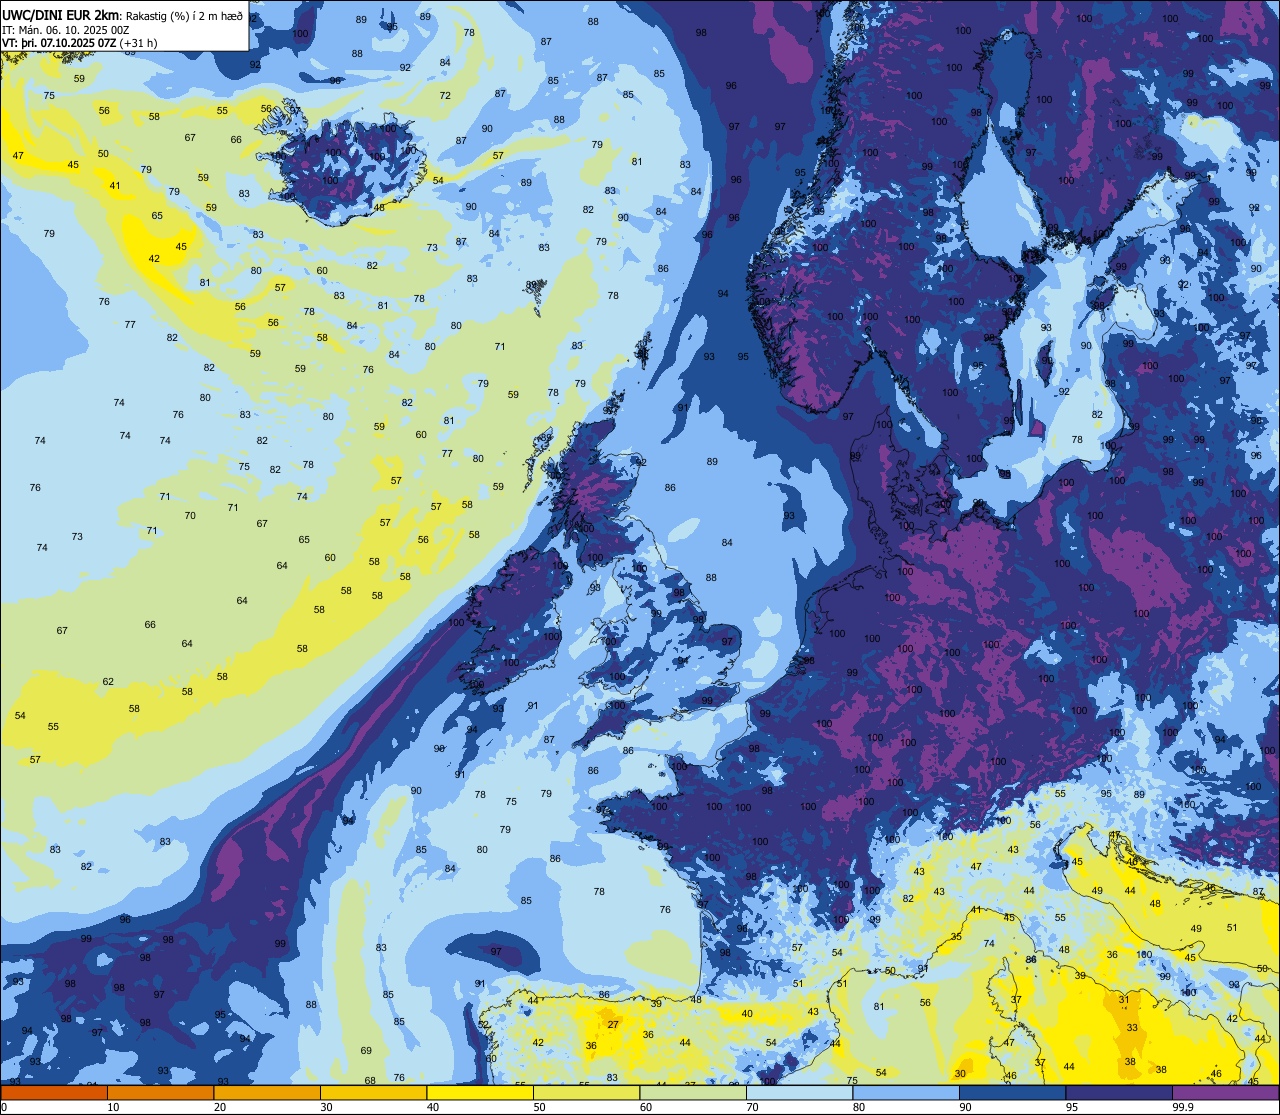The image size is (1280, 1115).
Task: Click the legend scale label 50
Action: pos(539,1107)
